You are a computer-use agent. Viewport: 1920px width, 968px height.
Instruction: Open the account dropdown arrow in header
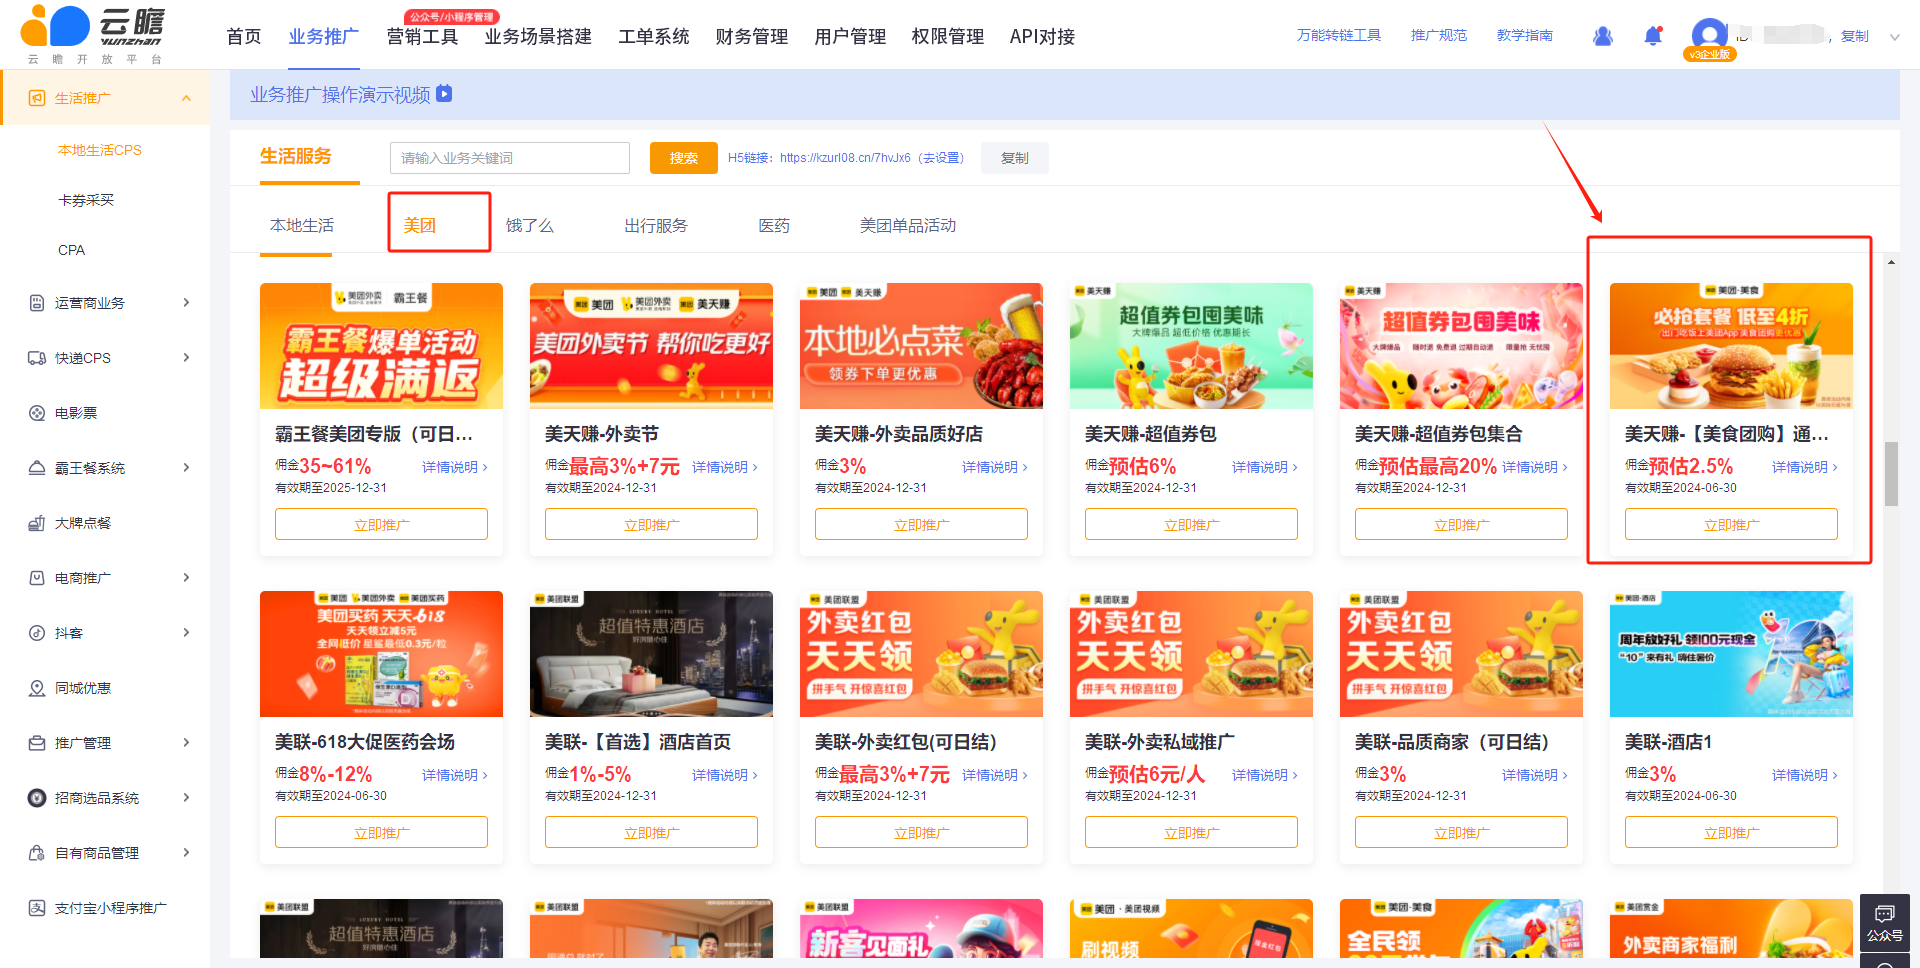(1894, 37)
